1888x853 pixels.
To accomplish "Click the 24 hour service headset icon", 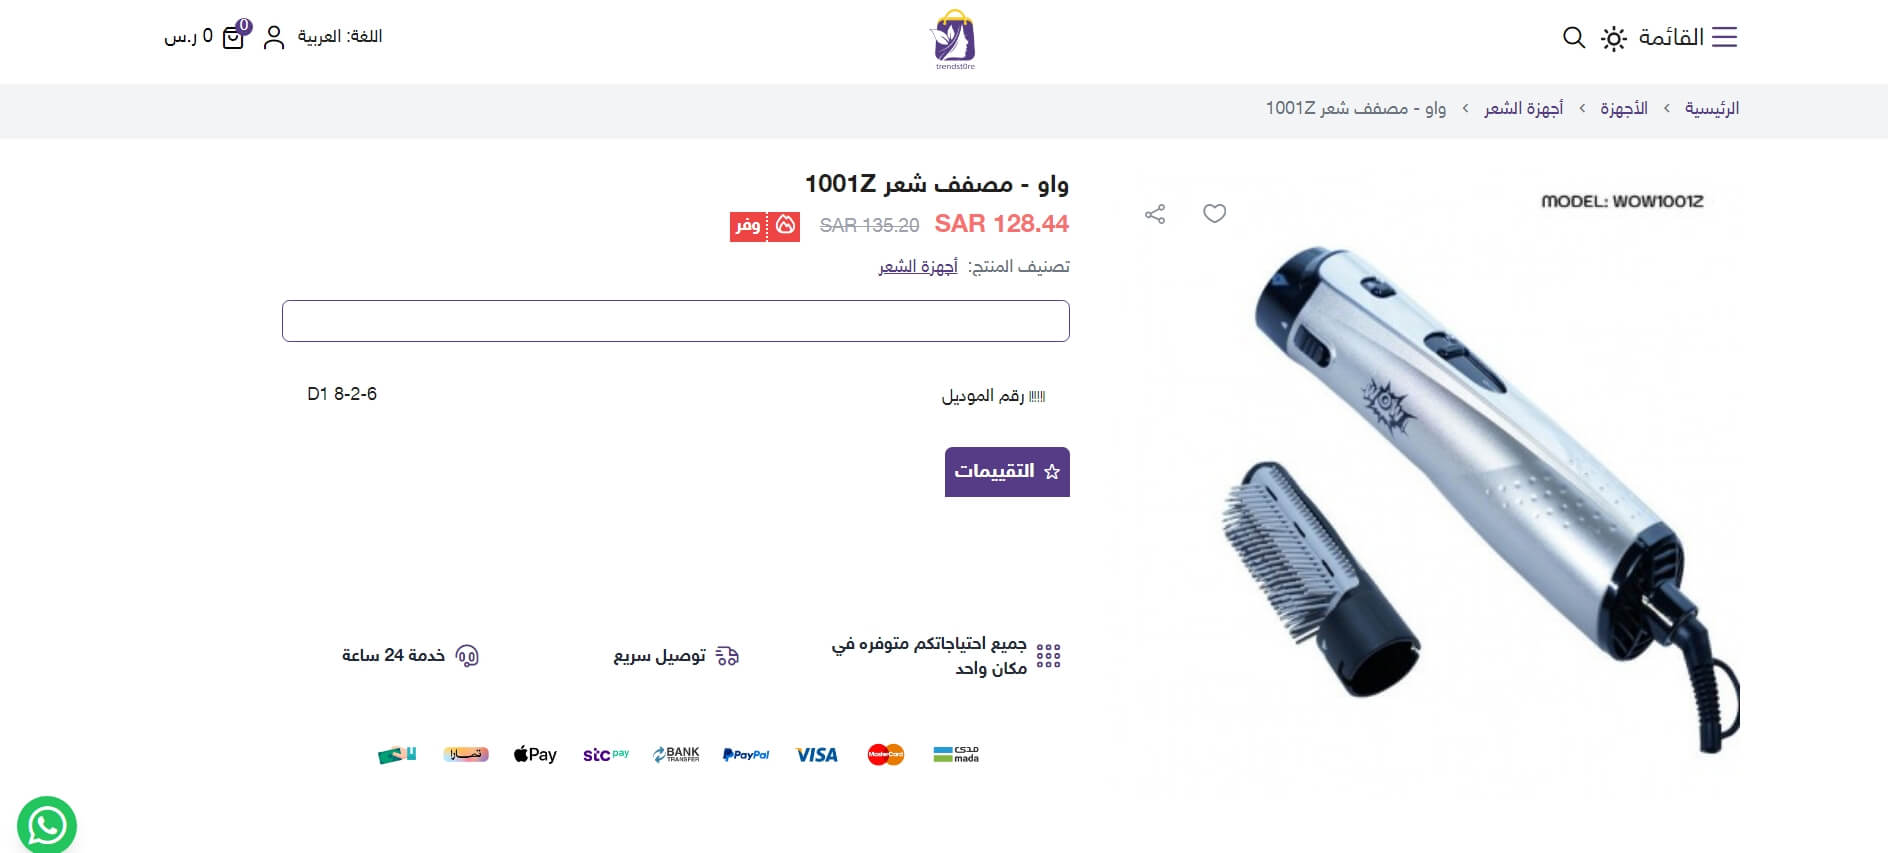I will coord(467,656).
